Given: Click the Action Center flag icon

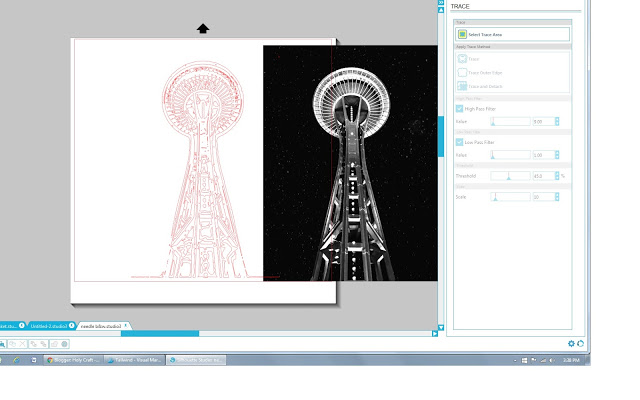Looking at the screenshot, I should pos(533,360).
